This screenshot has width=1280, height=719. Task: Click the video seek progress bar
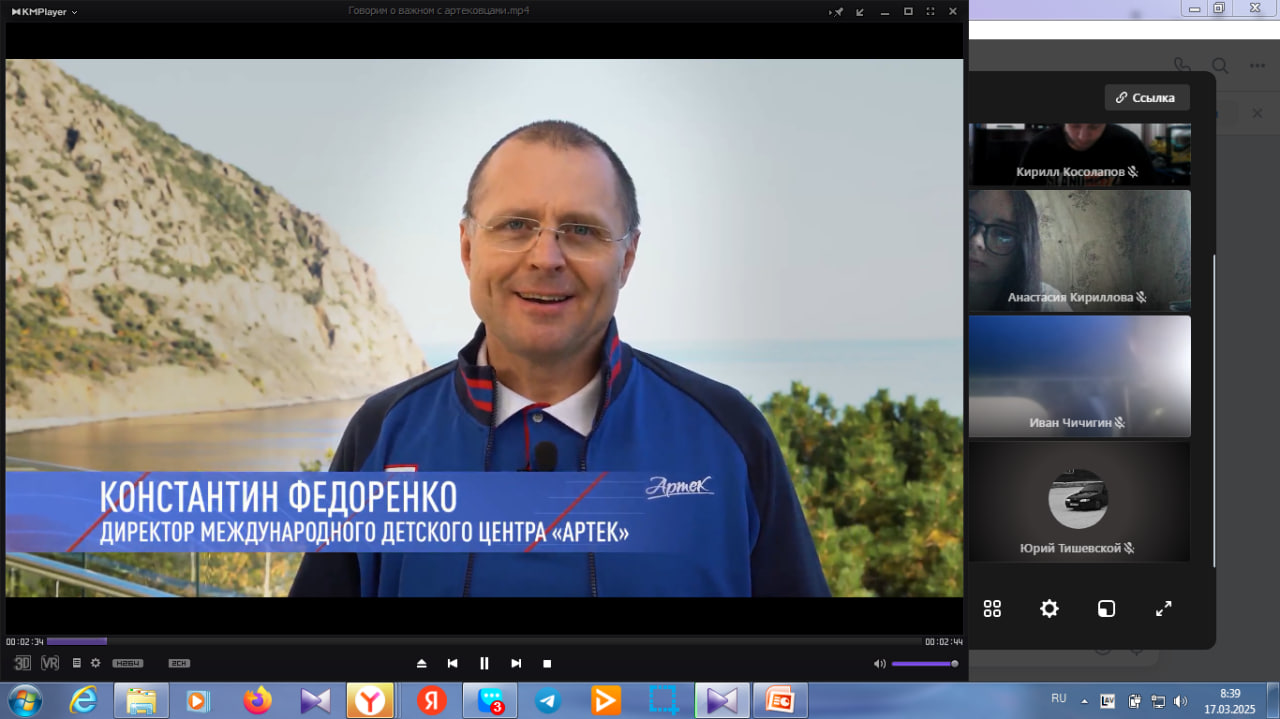click(x=483, y=641)
